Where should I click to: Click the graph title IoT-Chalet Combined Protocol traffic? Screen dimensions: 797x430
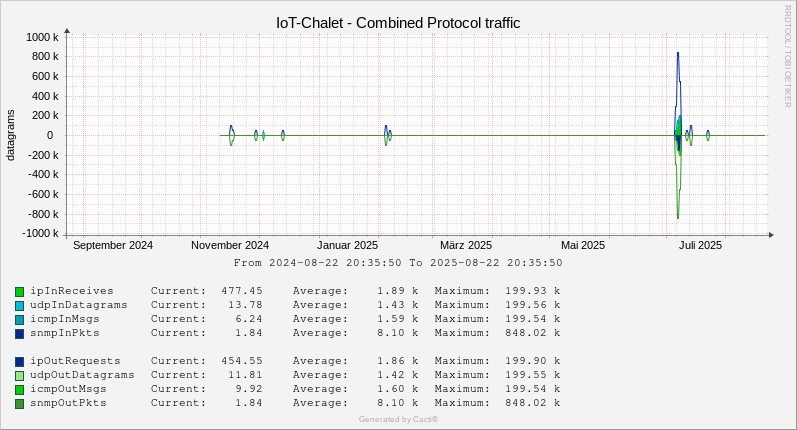click(x=398, y=23)
